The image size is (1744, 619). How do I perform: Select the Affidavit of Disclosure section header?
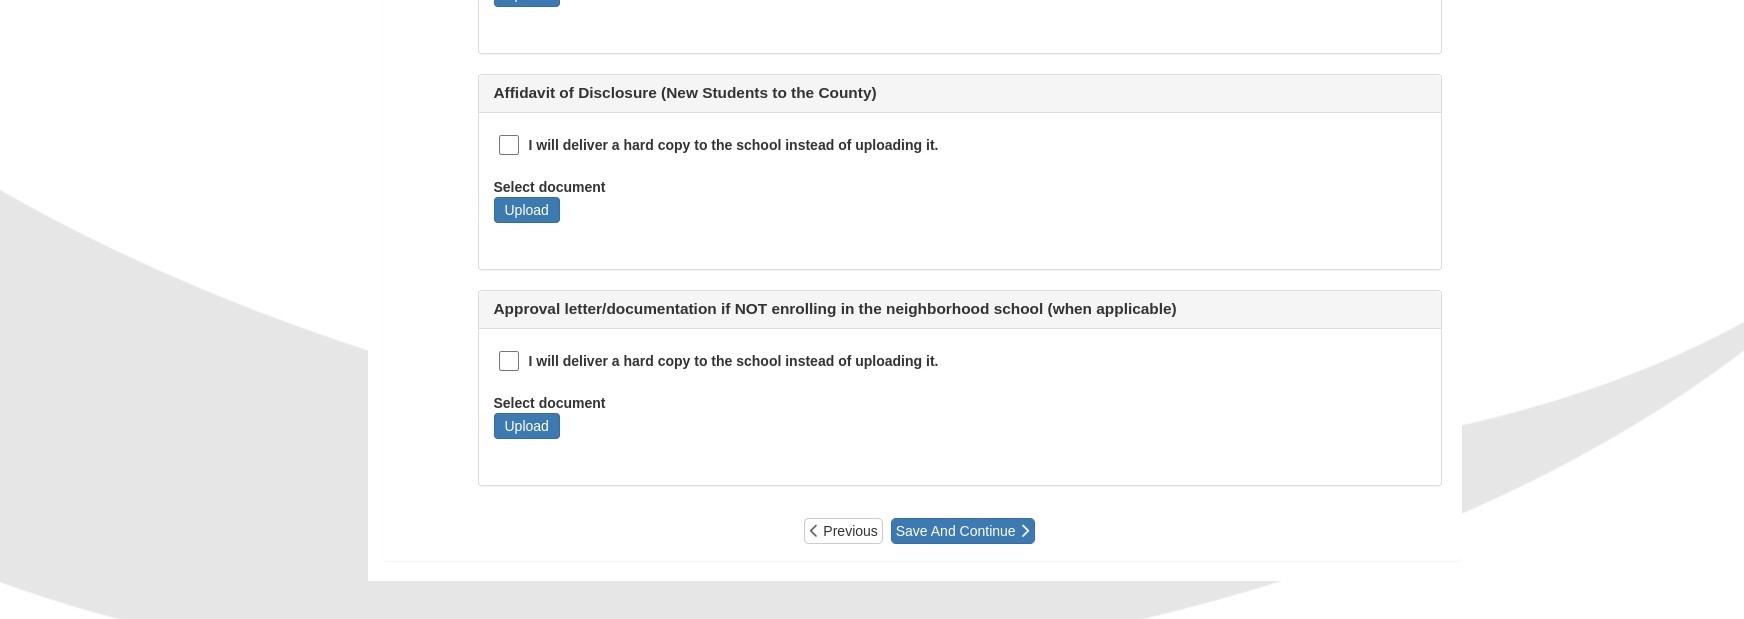coord(959,93)
